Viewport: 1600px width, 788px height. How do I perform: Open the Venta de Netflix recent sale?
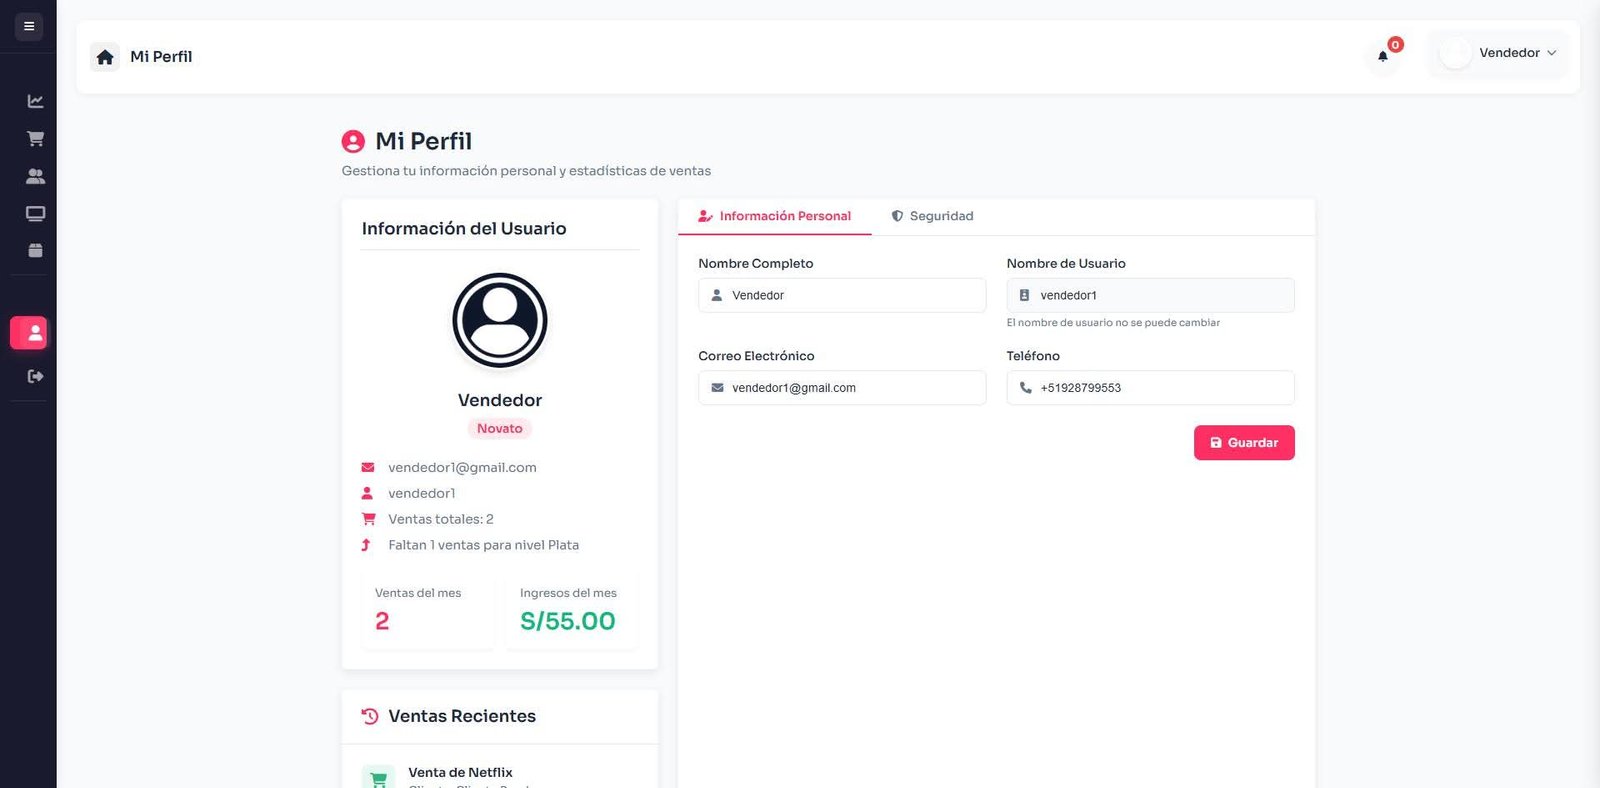pos(460,773)
